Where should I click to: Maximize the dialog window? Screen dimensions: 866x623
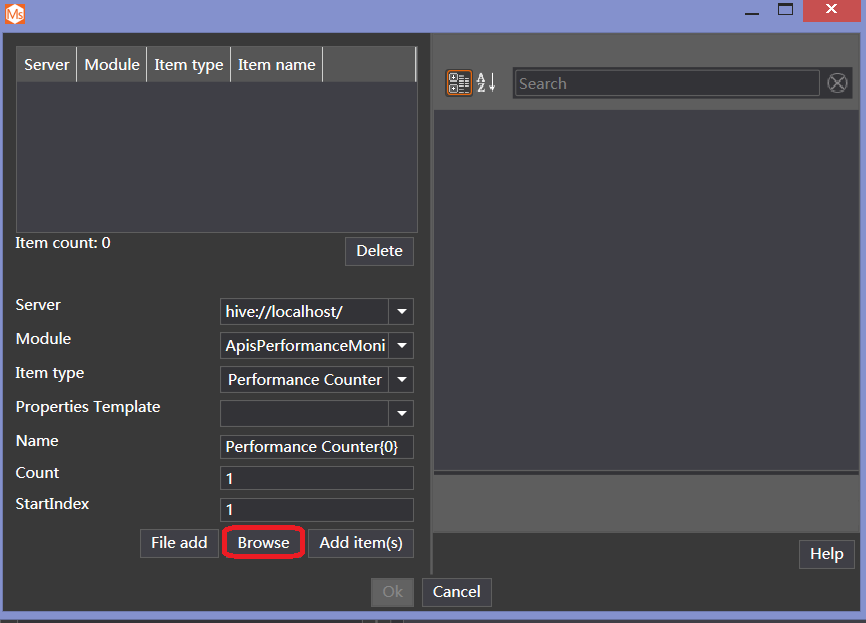pos(786,11)
